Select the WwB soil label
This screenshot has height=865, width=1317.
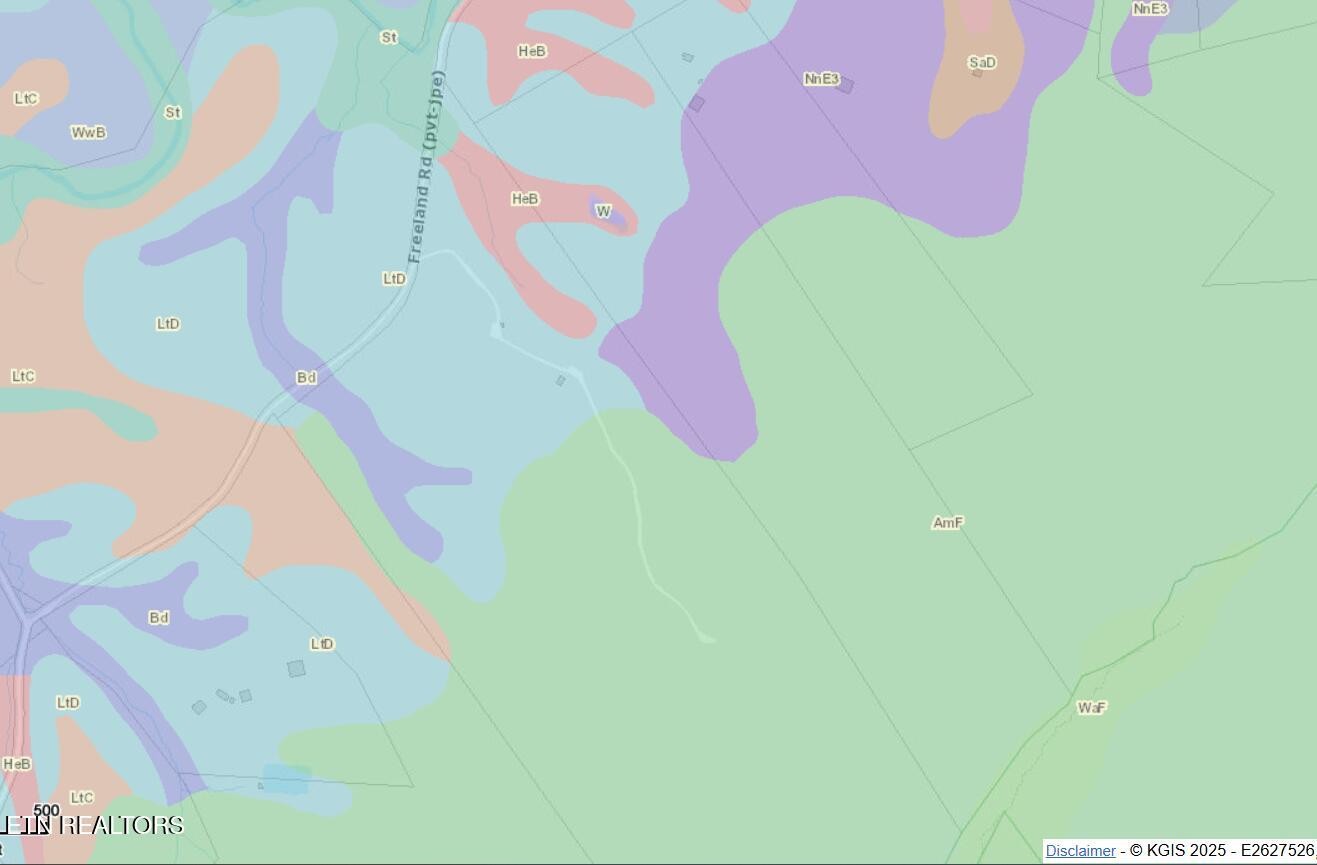88,133
